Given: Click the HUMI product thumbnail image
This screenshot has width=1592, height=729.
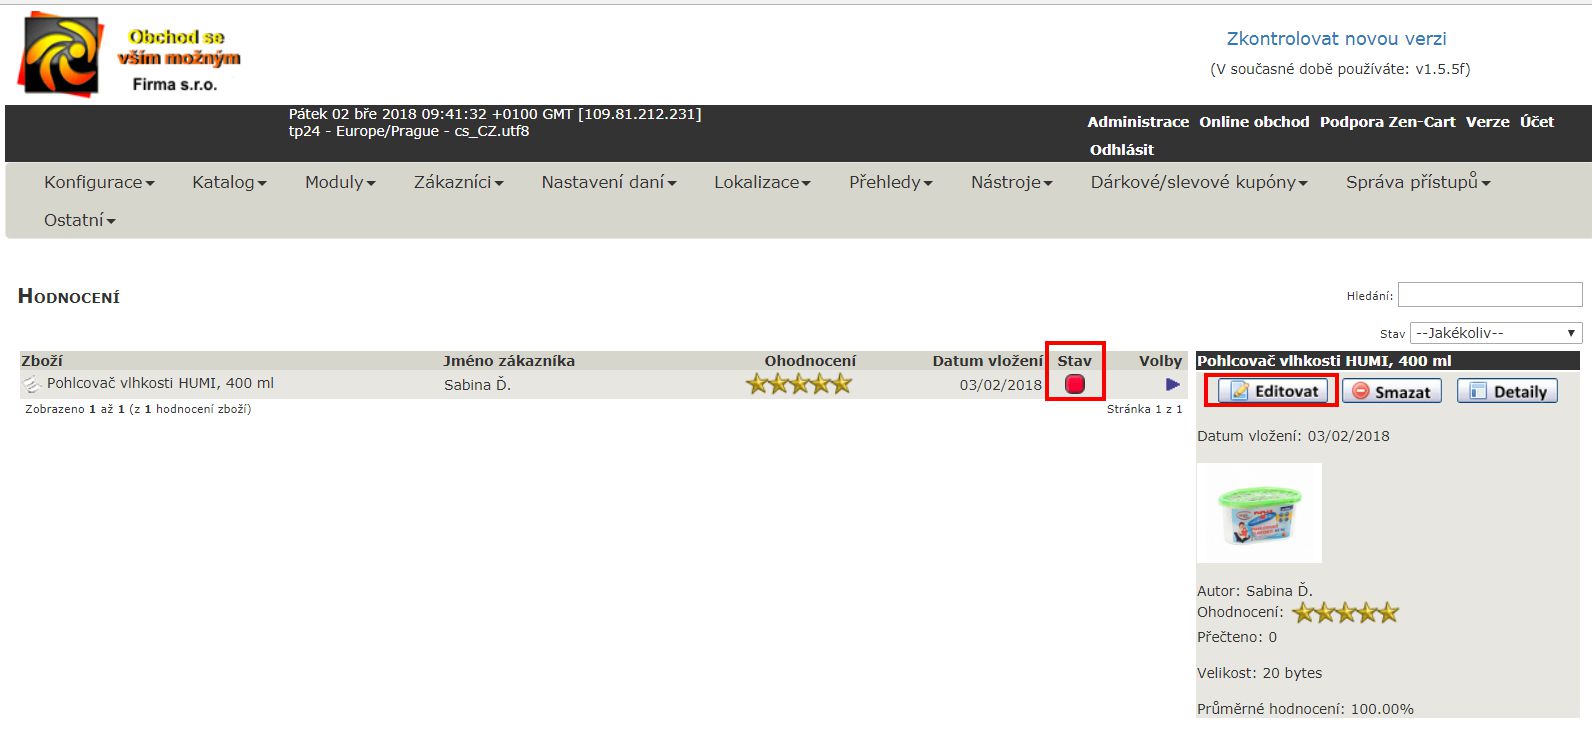Looking at the screenshot, I should [1259, 513].
